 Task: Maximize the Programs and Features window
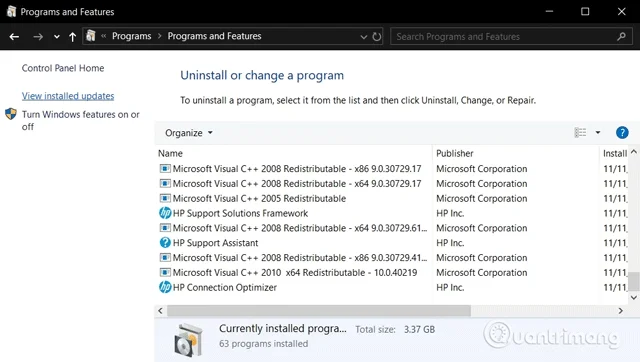coord(585,11)
